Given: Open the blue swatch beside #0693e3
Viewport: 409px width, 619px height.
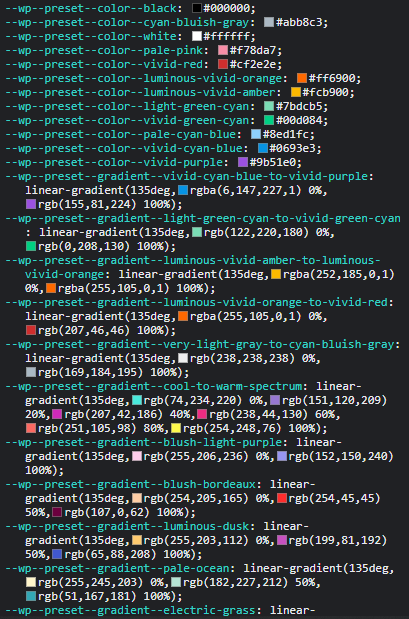Looking at the screenshot, I should tap(263, 148).
